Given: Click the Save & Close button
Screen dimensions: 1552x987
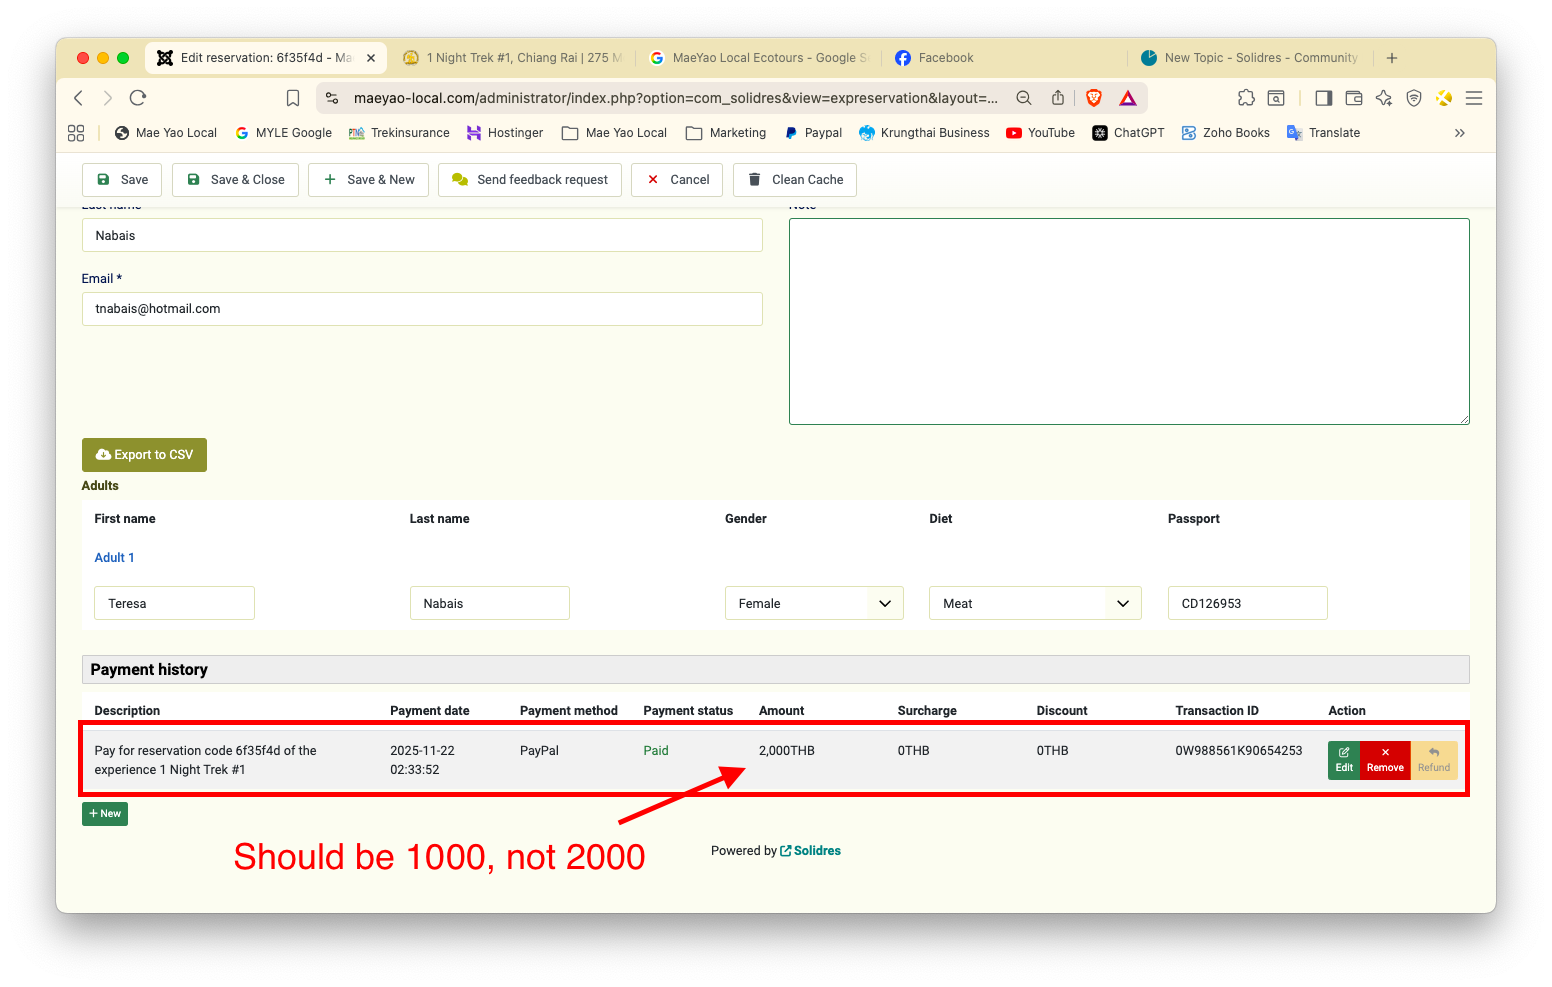Looking at the screenshot, I should tap(236, 180).
